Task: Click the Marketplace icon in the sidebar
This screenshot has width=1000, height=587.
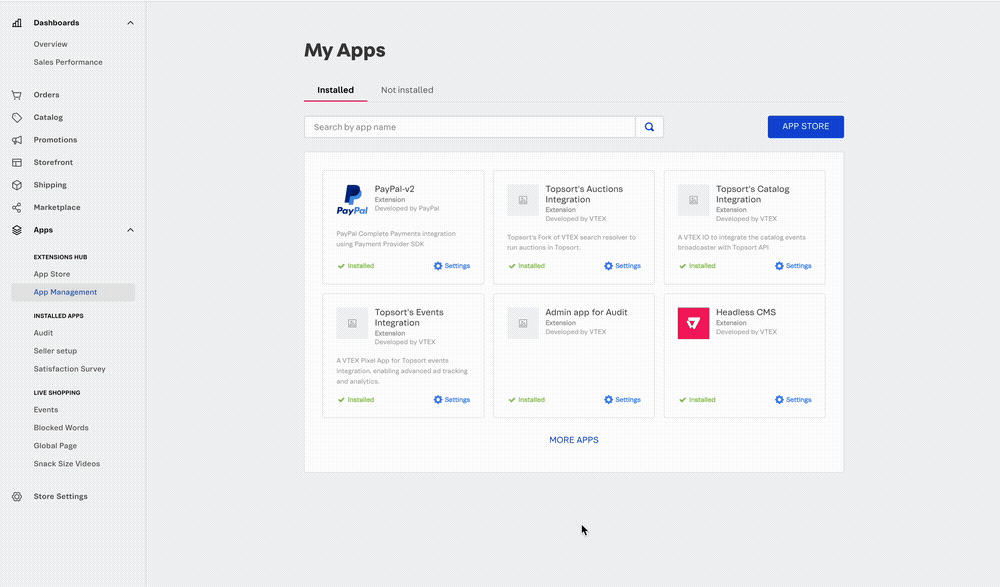Action: 16,207
